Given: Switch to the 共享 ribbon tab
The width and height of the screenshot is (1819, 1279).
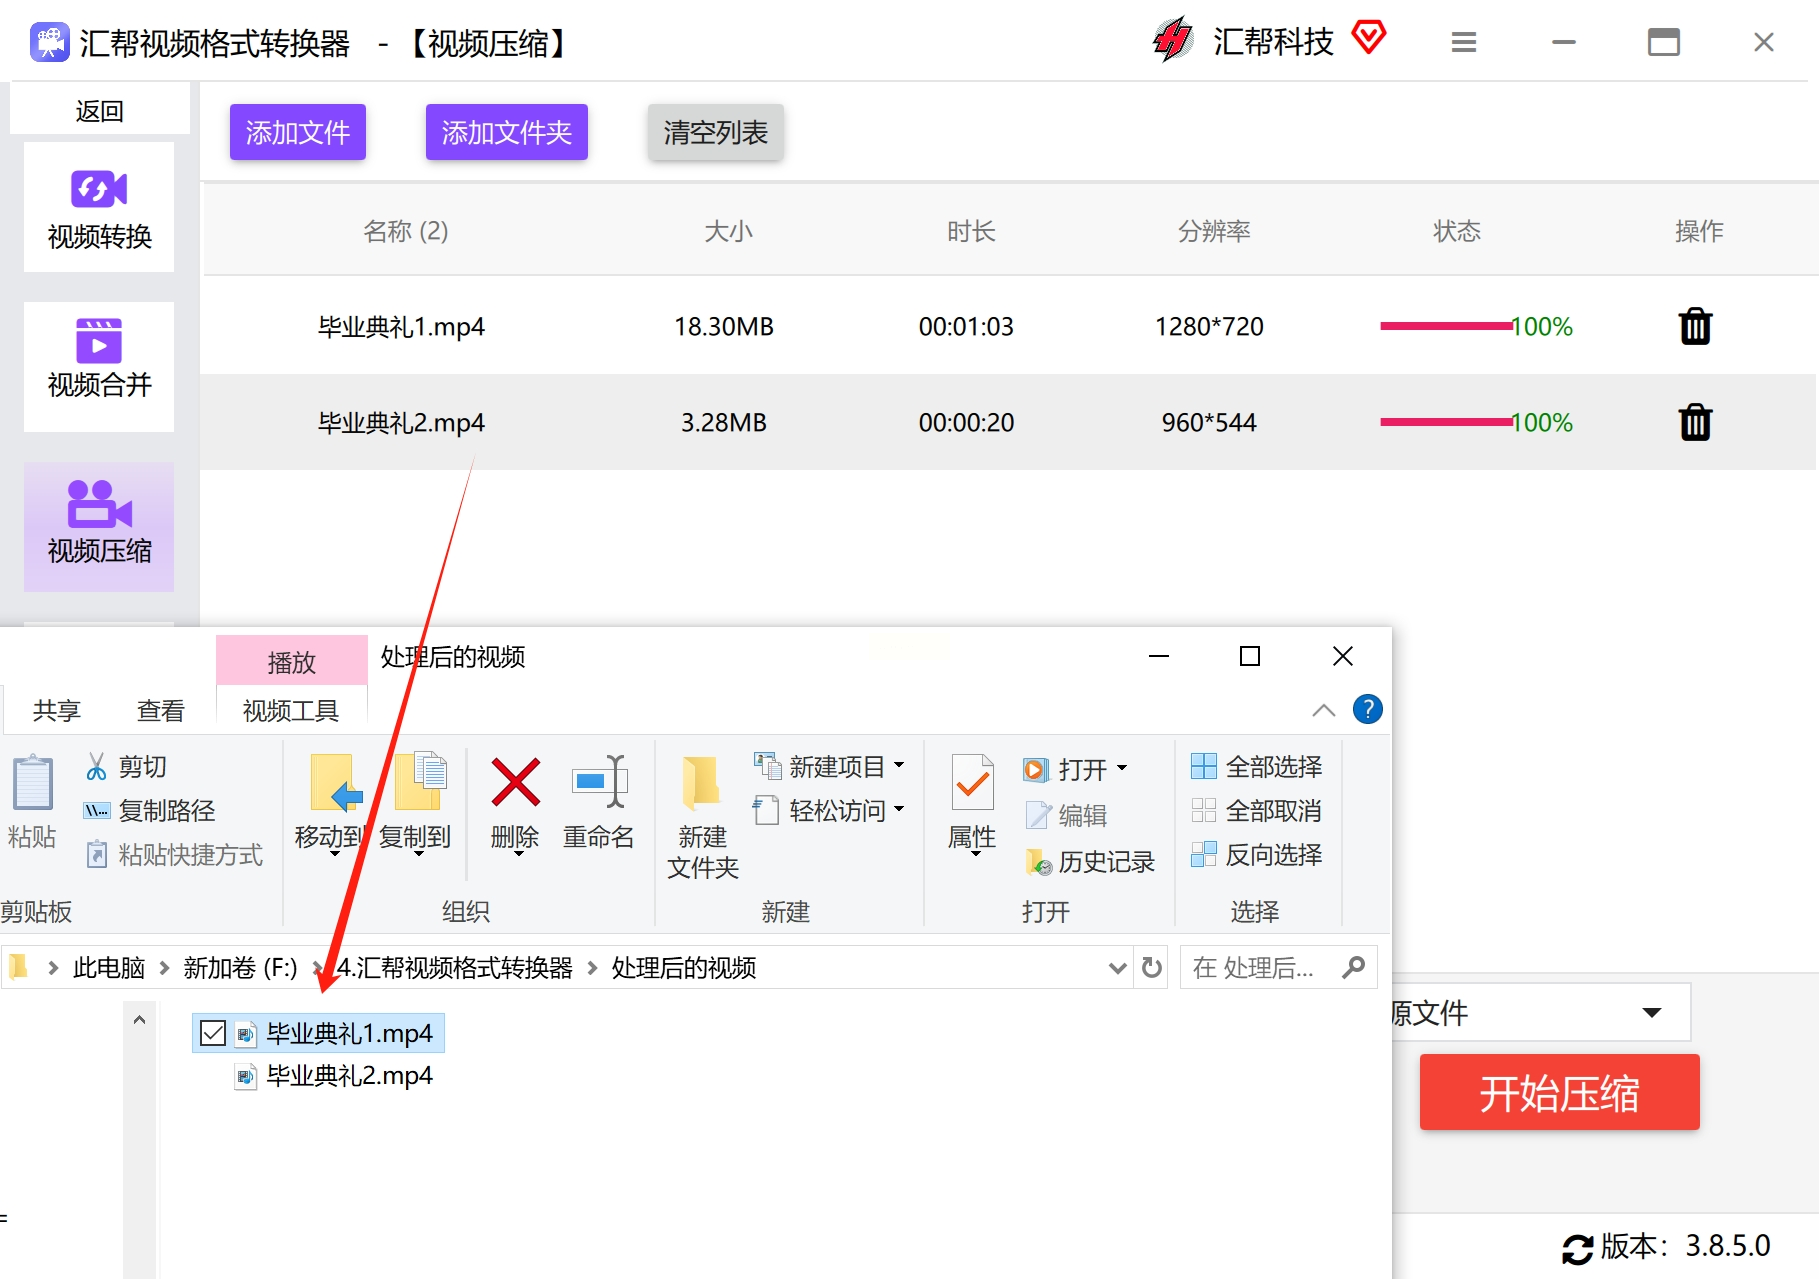Looking at the screenshot, I should point(57,711).
